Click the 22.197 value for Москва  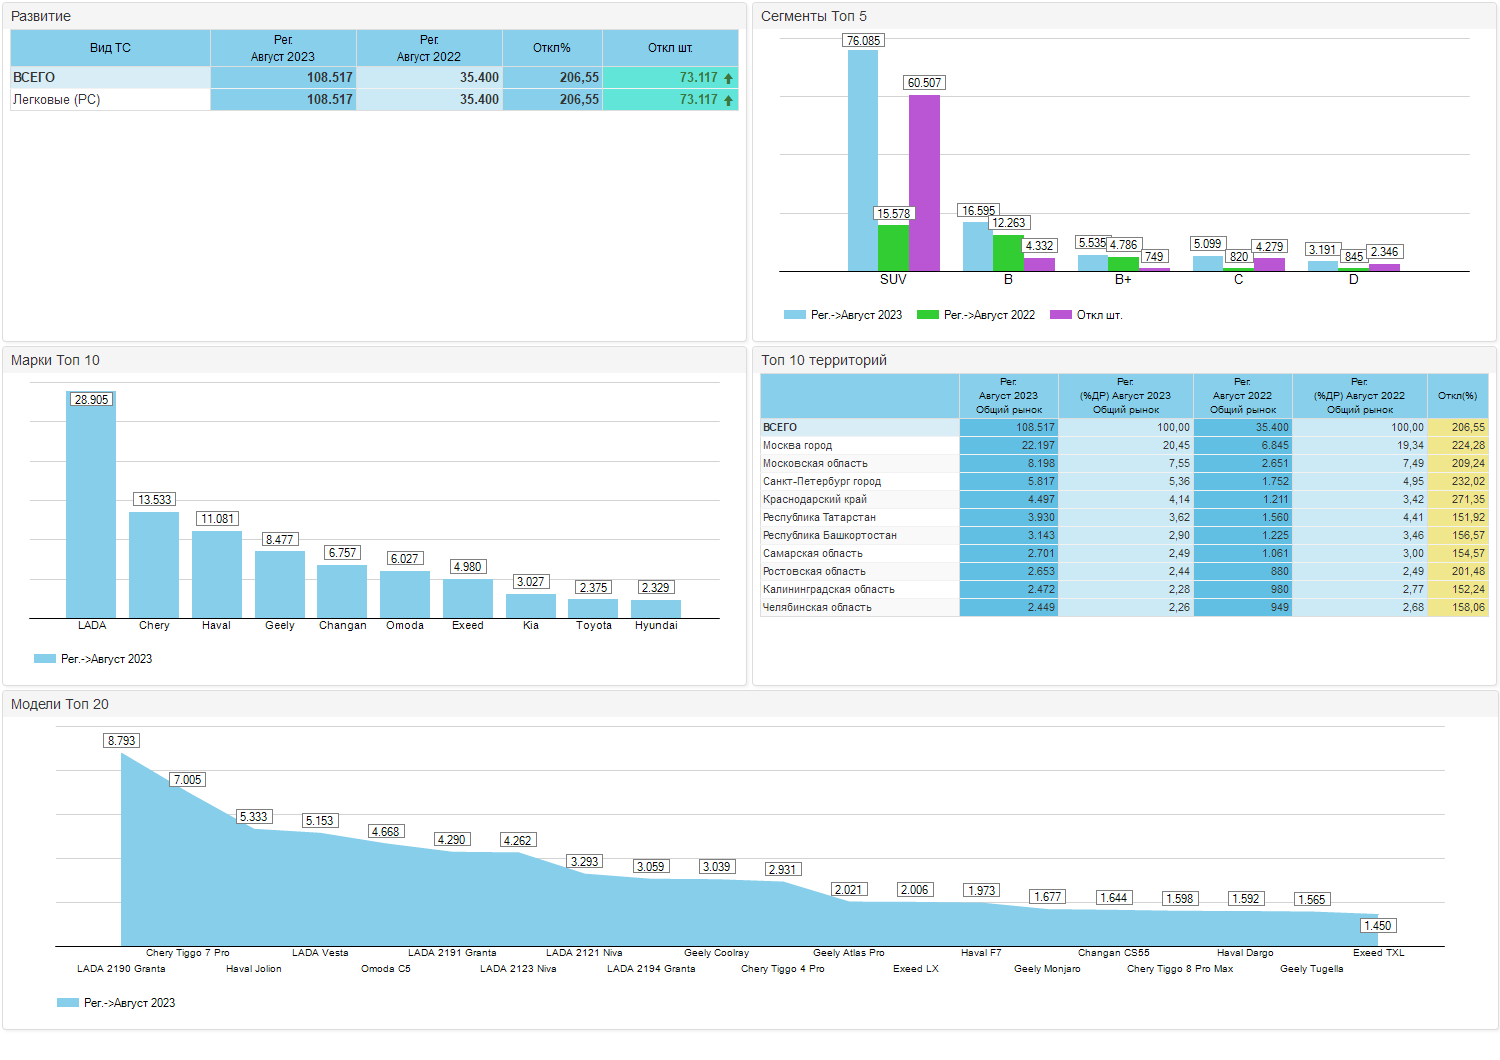tap(1038, 445)
